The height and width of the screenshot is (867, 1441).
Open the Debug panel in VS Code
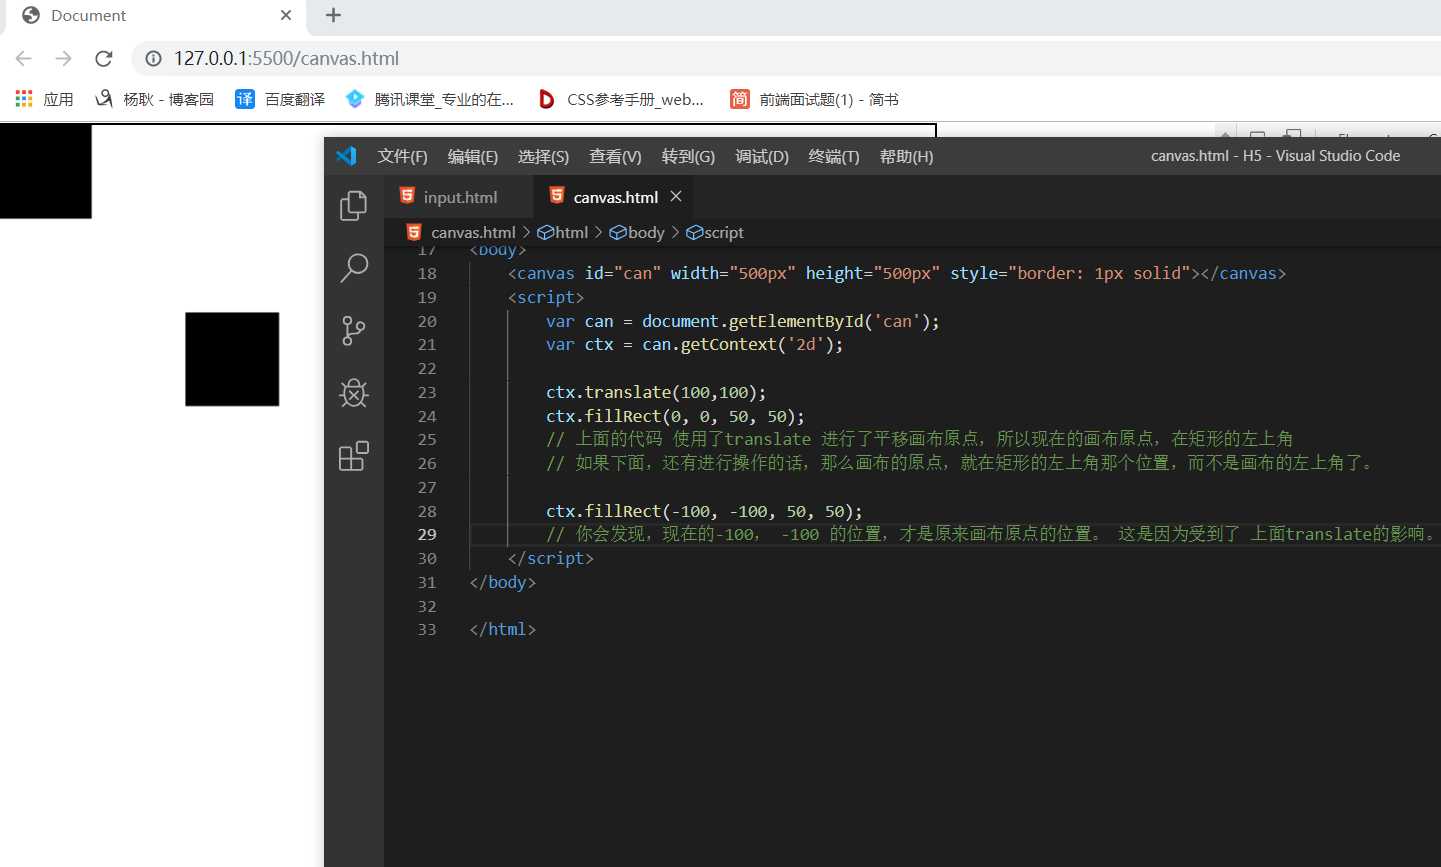pos(354,393)
